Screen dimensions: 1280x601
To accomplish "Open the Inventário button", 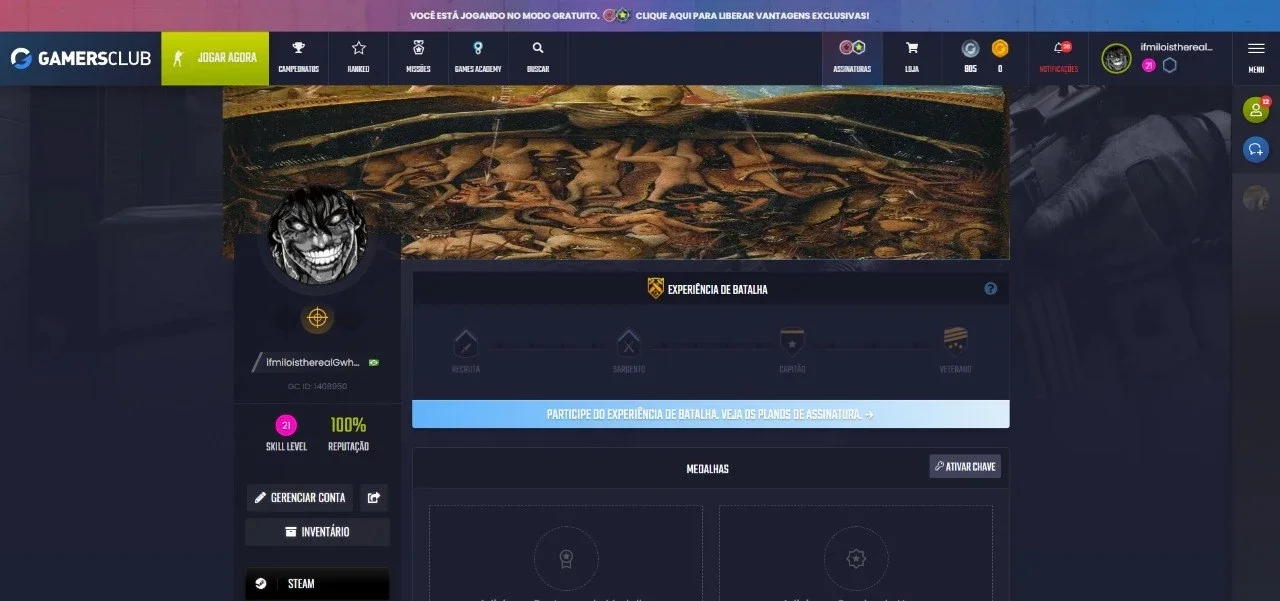I will pos(317,532).
